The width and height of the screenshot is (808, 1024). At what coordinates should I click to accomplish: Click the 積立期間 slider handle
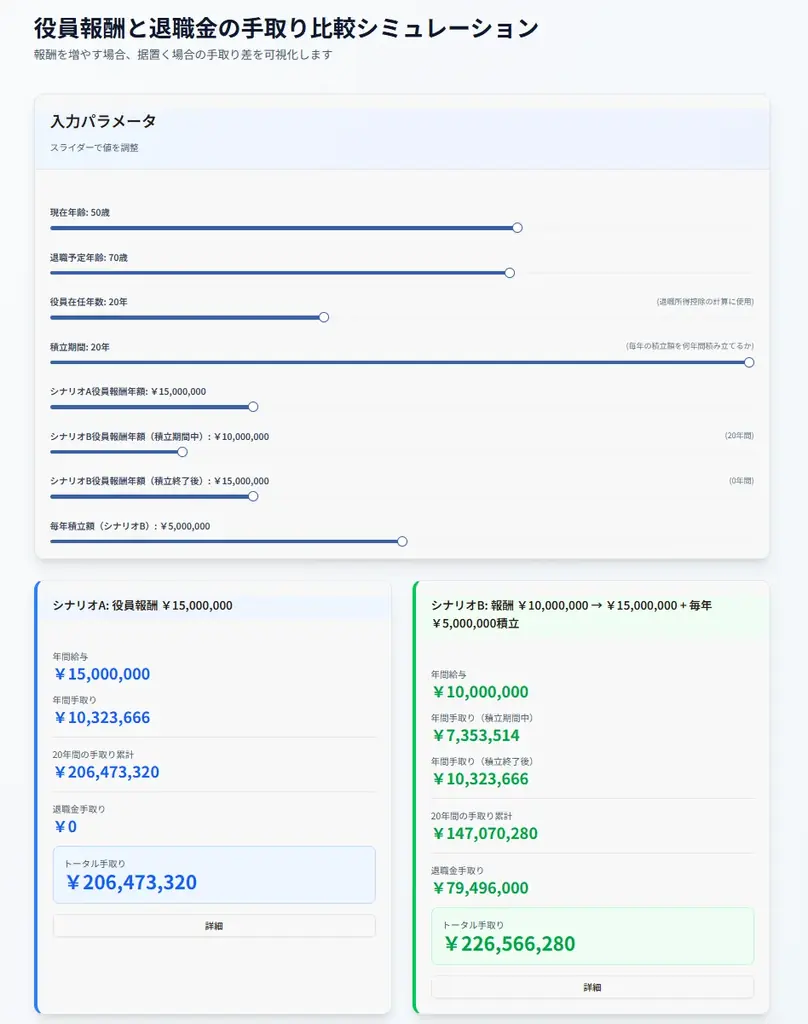click(x=750, y=362)
